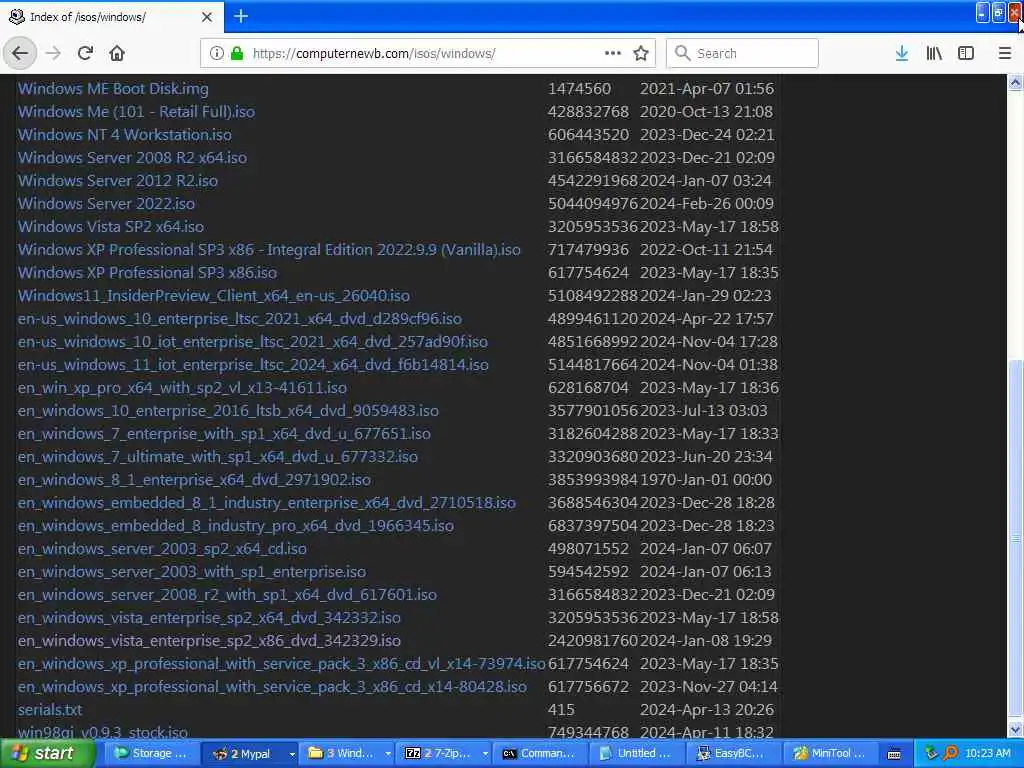Bookmark this page with the star icon
Viewport: 1024px width, 768px height.
pos(641,53)
